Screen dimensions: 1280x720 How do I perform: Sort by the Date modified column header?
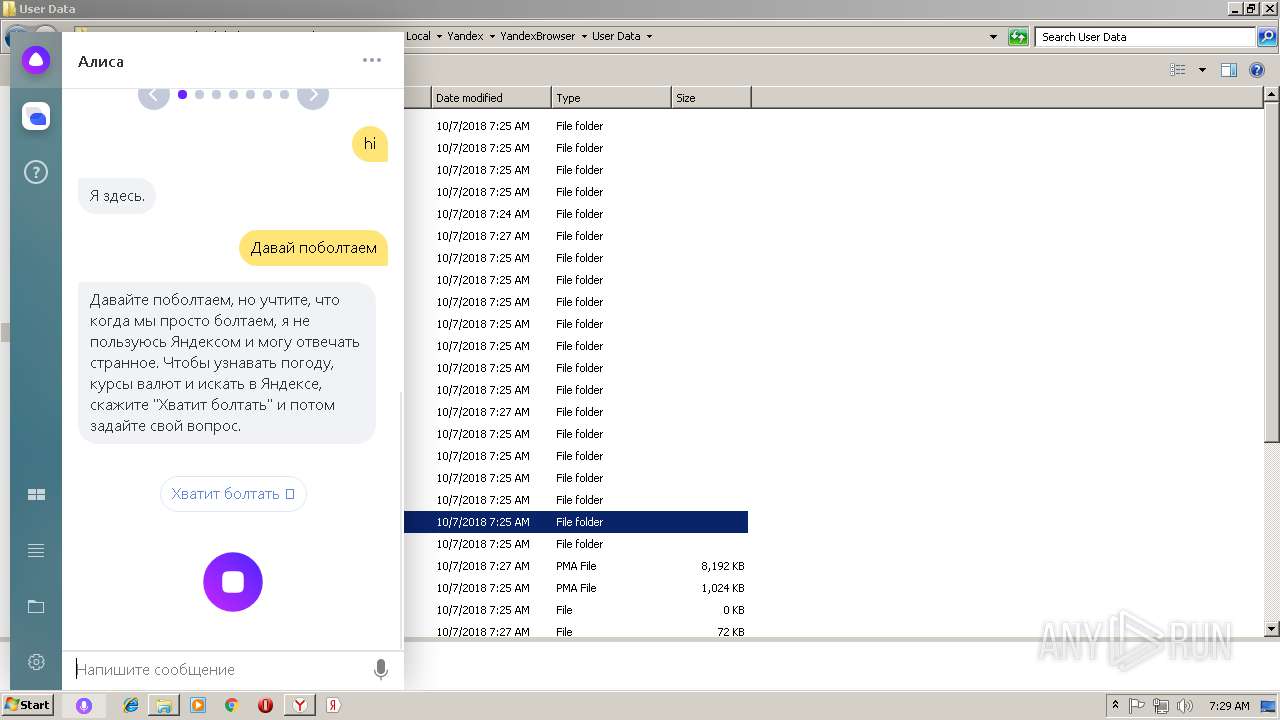[x=491, y=98]
